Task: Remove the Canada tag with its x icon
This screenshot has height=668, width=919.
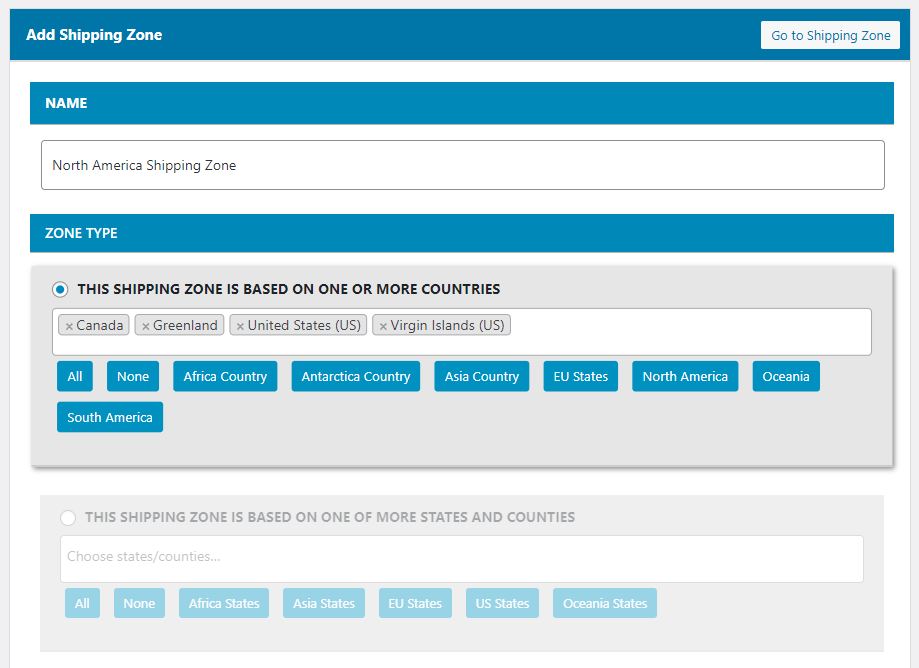Action: click(69, 326)
